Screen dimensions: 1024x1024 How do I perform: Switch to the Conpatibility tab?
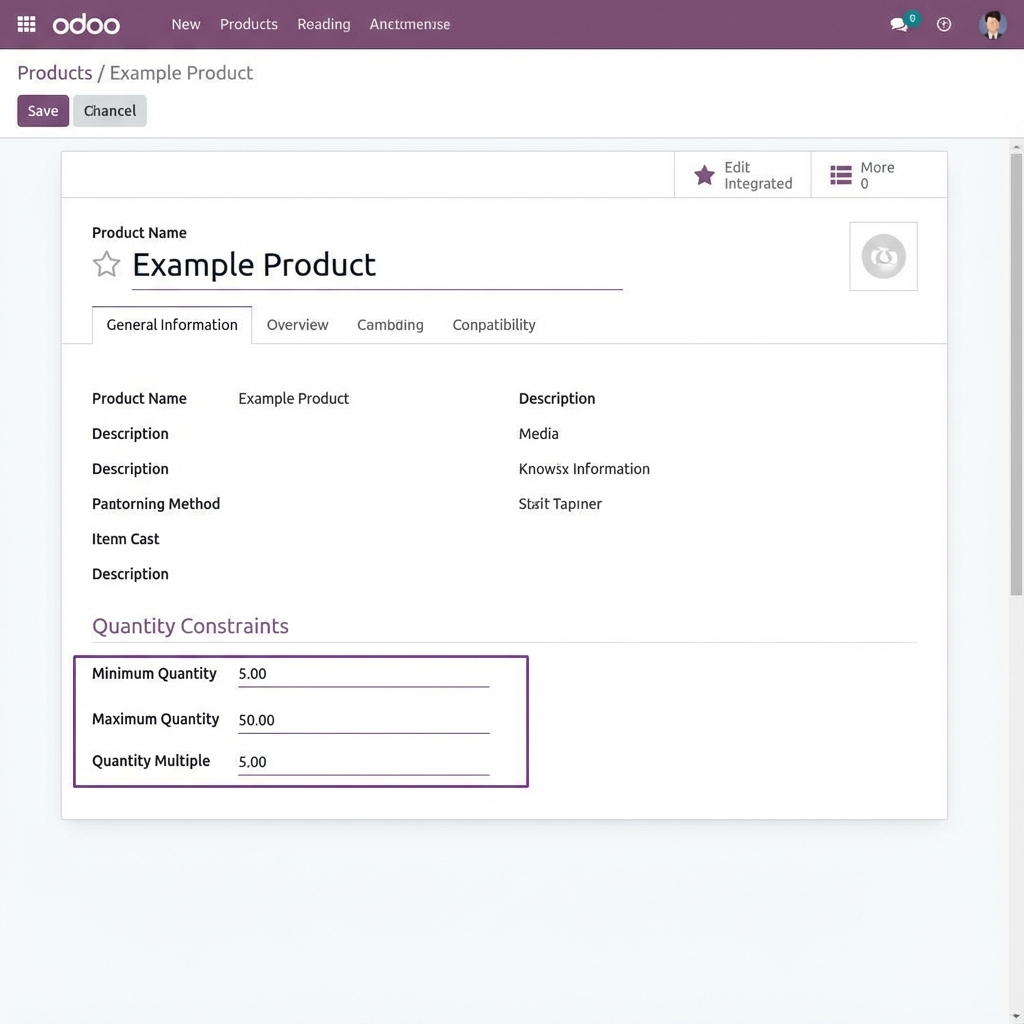coord(493,324)
